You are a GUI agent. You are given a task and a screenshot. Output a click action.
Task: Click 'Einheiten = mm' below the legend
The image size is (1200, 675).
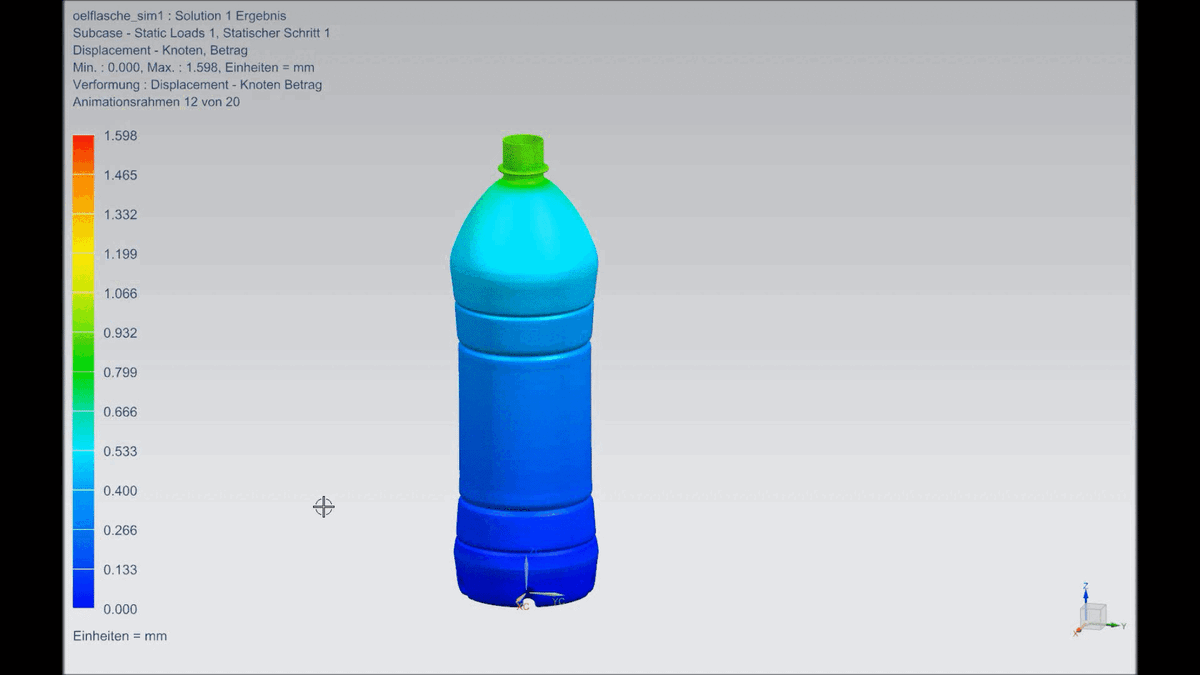coord(120,636)
